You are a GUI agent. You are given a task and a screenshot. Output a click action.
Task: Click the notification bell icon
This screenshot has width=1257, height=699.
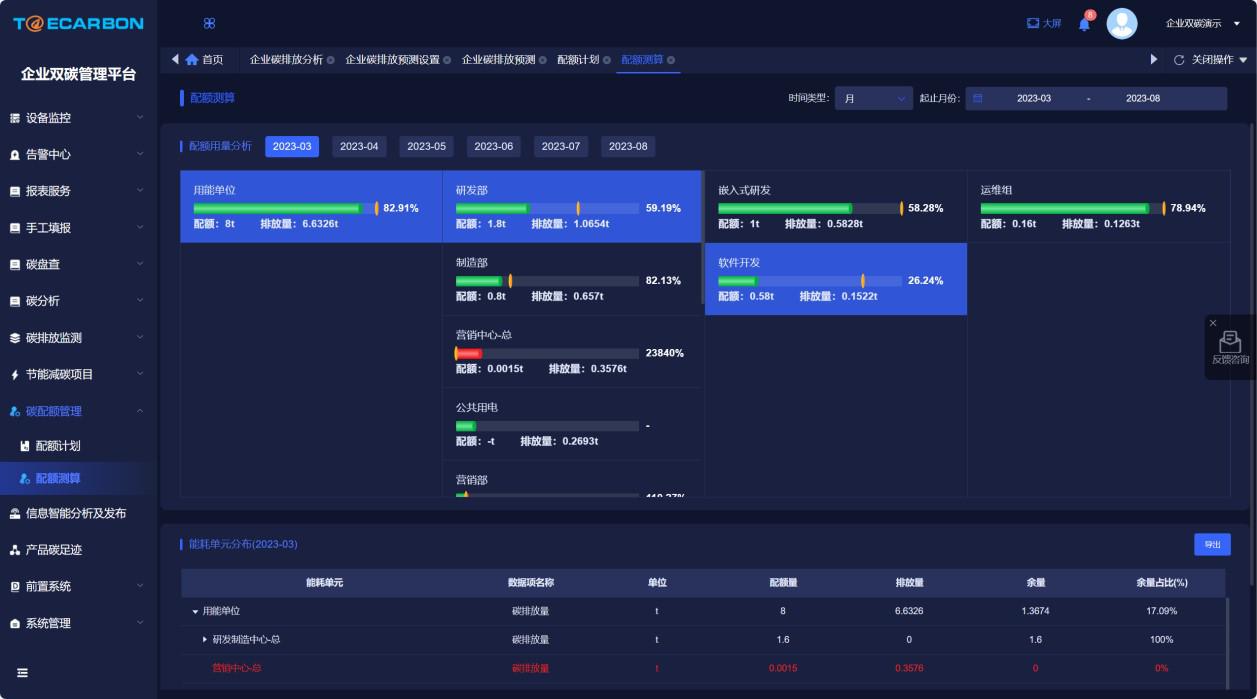pyautogui.click(x=1084, y=24)
